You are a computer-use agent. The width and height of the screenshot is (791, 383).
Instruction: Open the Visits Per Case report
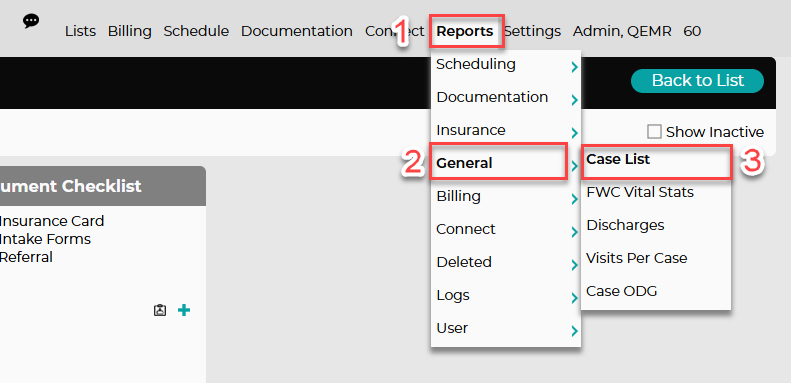pyautogui.click(x=637, y=258)
